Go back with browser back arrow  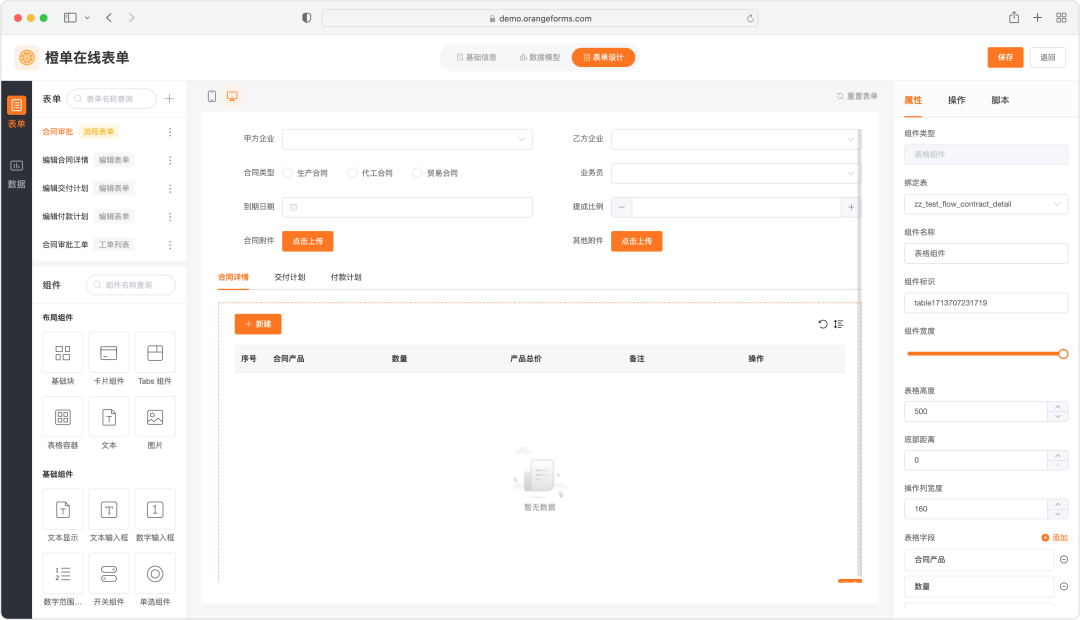(109, 18)
